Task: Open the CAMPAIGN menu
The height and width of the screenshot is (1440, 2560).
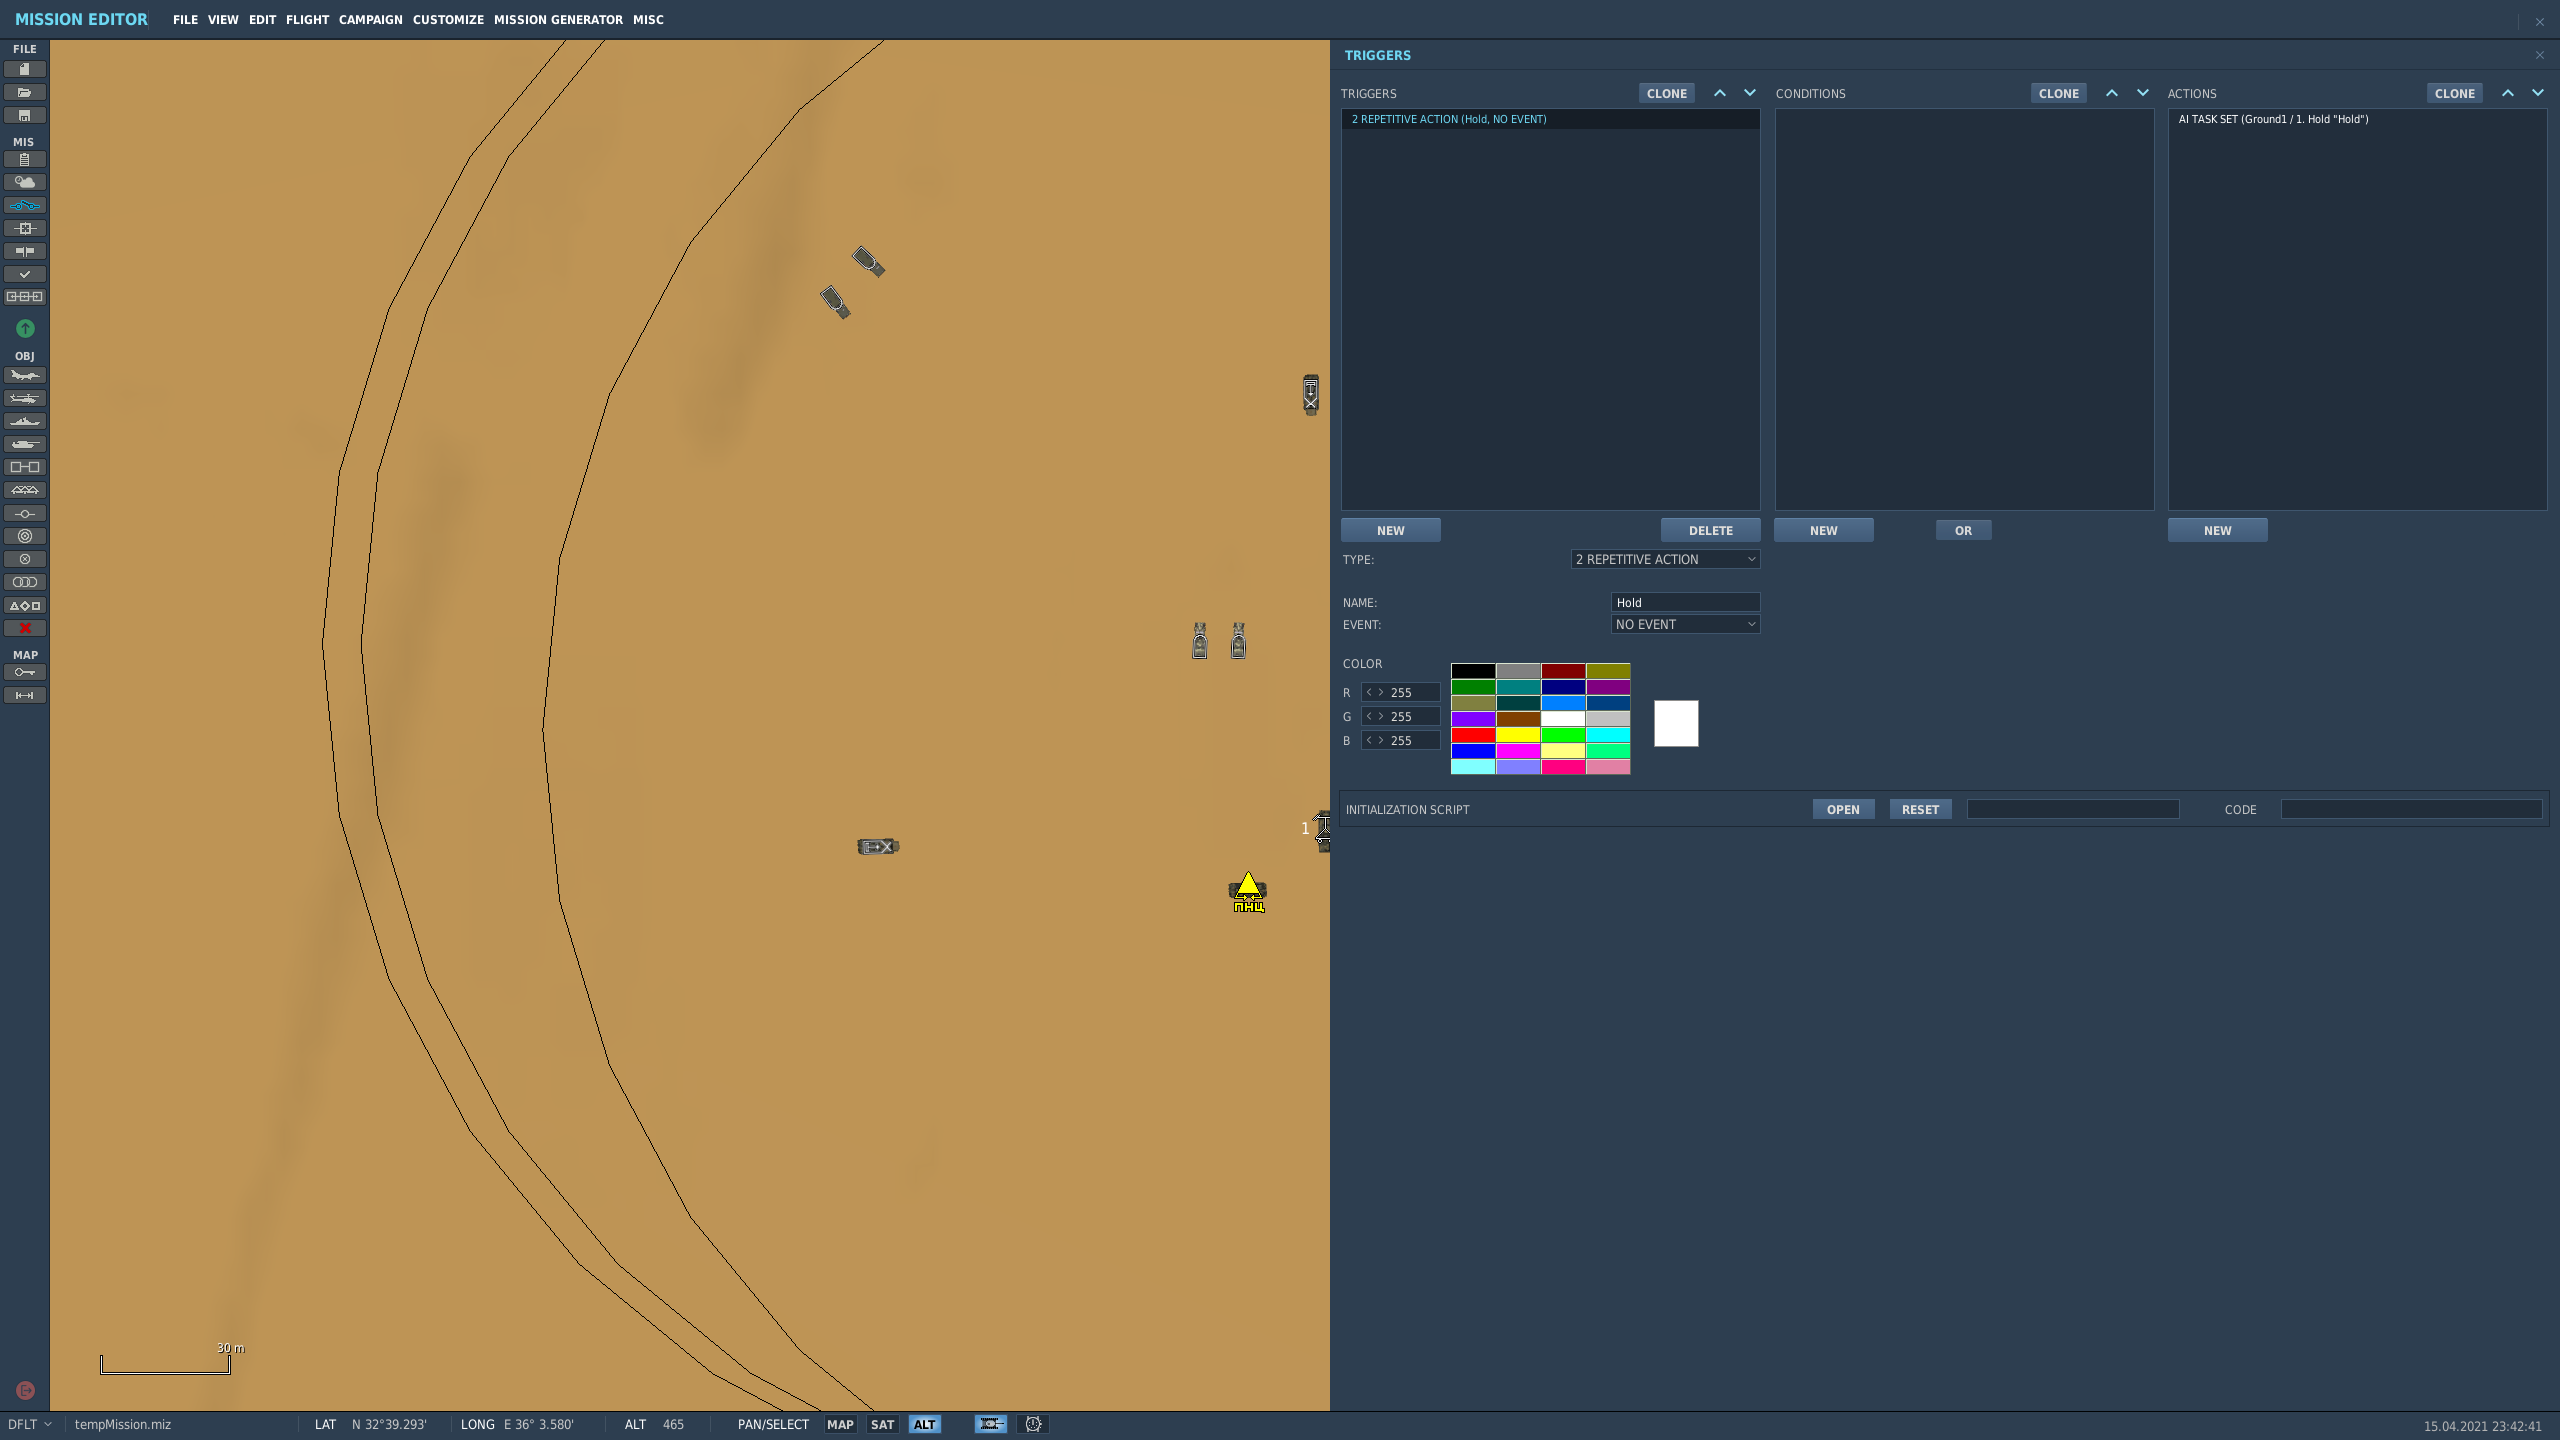Action: (370, 20)
